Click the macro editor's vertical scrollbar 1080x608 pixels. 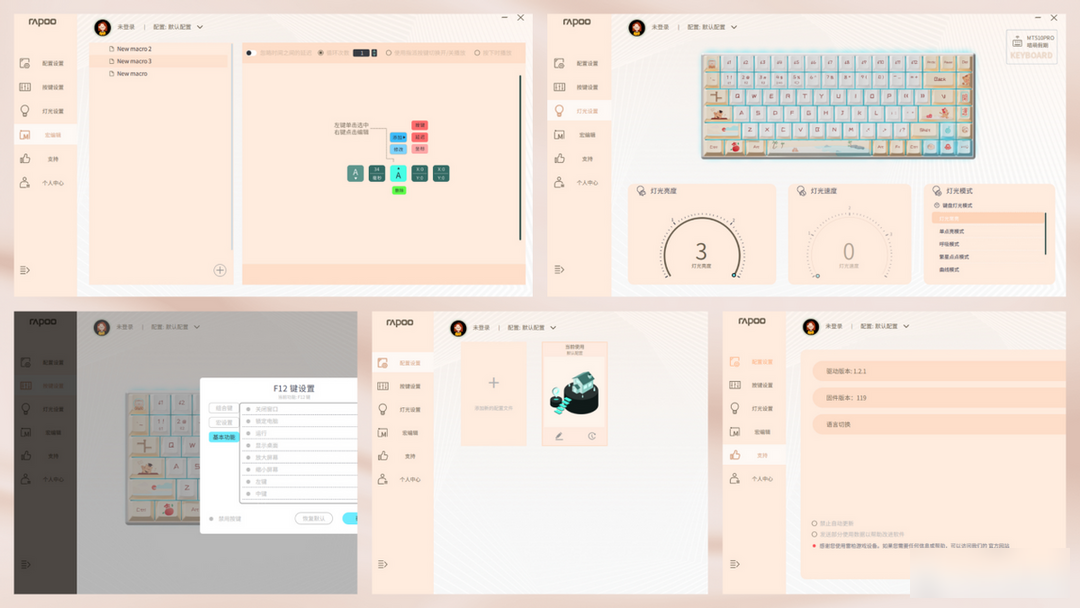520,158
